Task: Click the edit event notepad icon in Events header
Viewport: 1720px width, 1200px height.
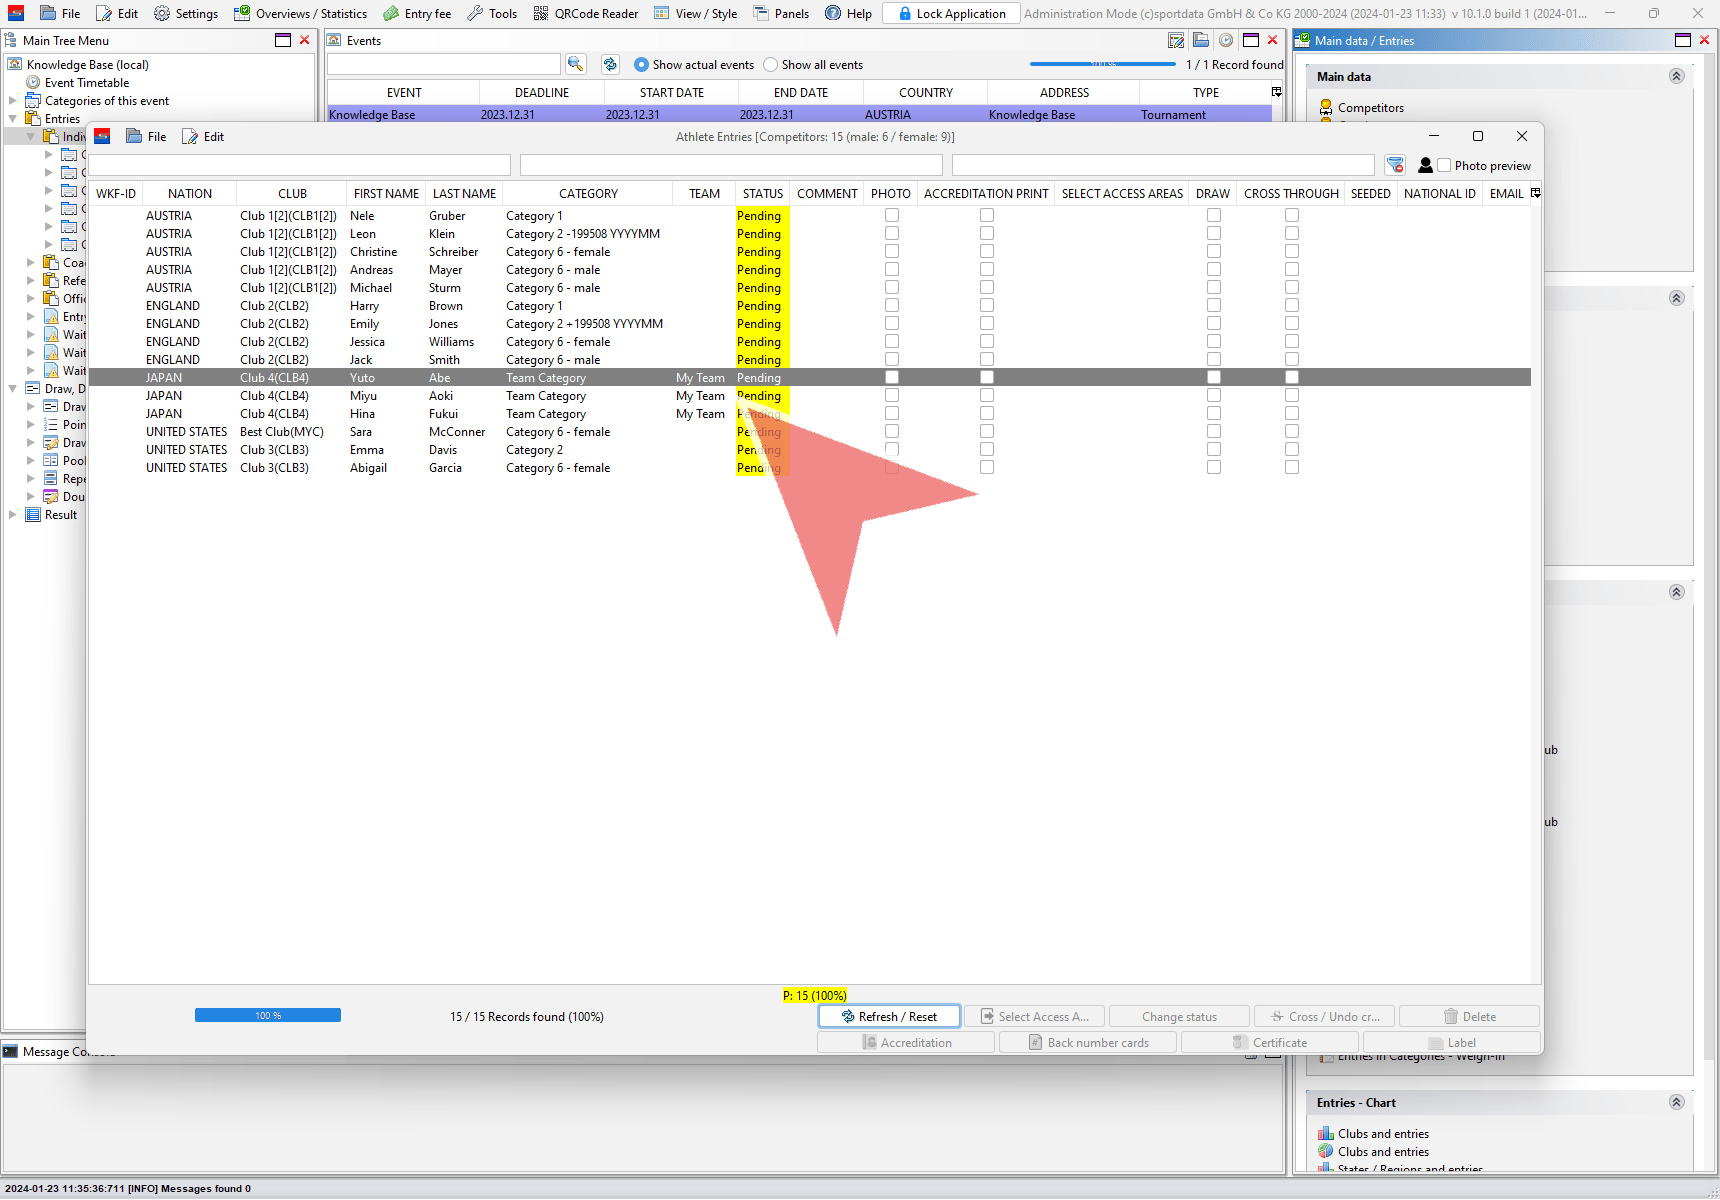Action: pos(1176,40)
